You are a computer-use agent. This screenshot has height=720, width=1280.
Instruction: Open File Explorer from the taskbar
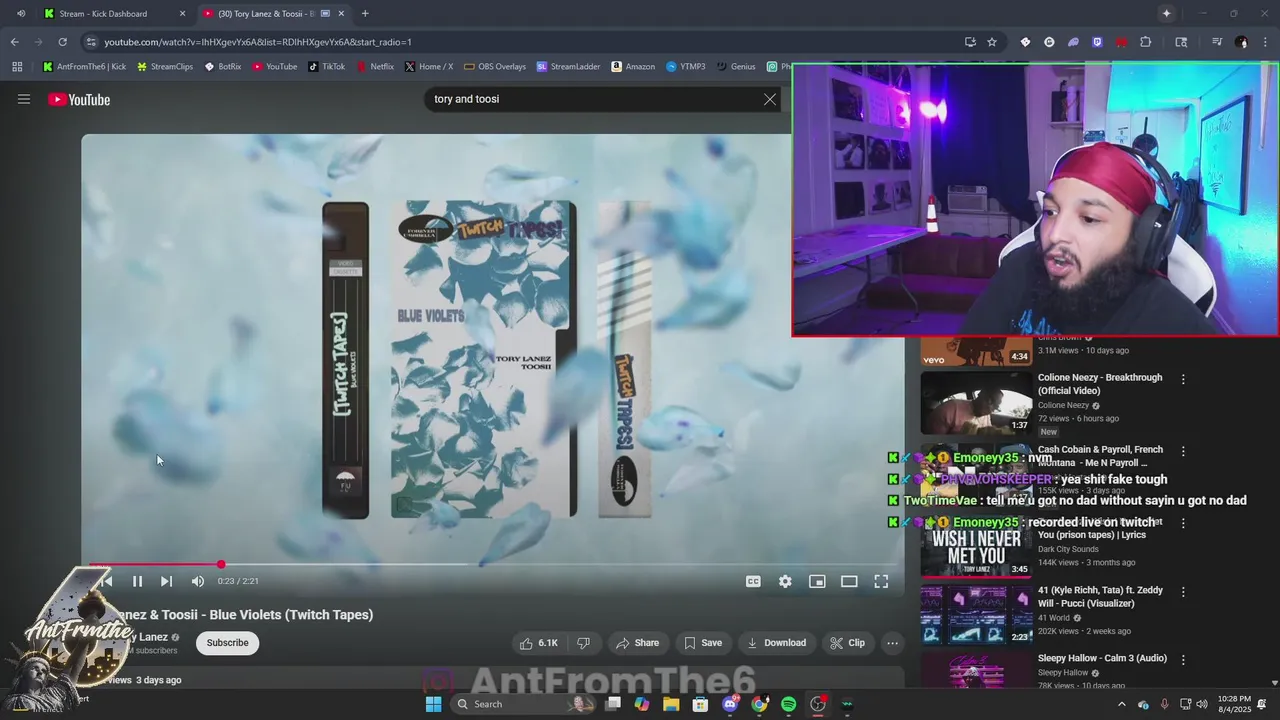pos(671,704)
